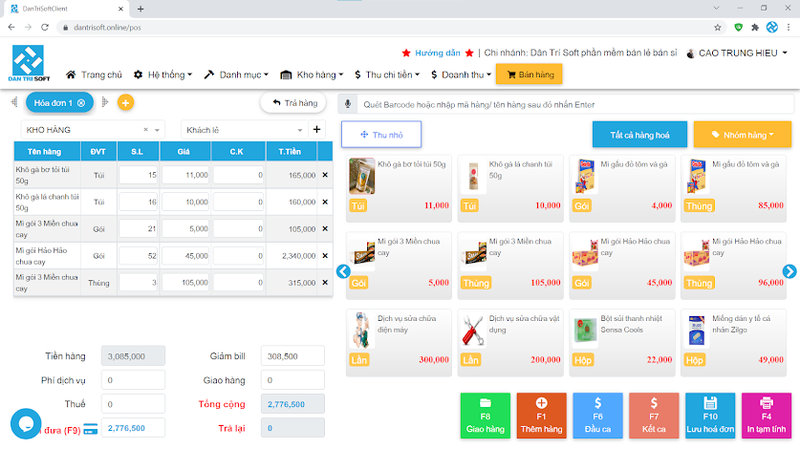800x449 pixels.
Task: Edit the Thuế tax field
Action: pos(133,404)
